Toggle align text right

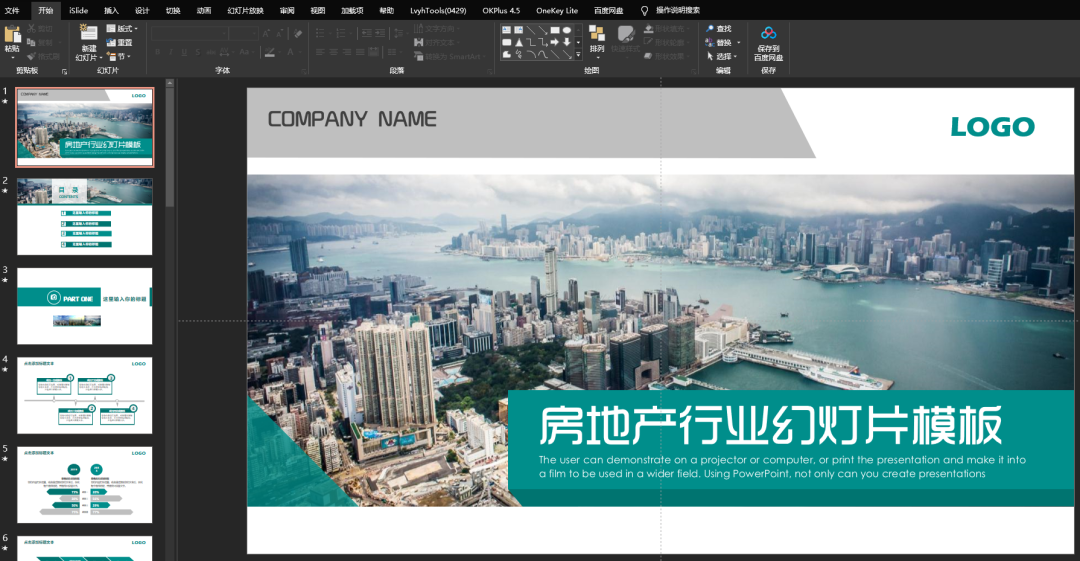pyautogui.click(x=346, y=52)
